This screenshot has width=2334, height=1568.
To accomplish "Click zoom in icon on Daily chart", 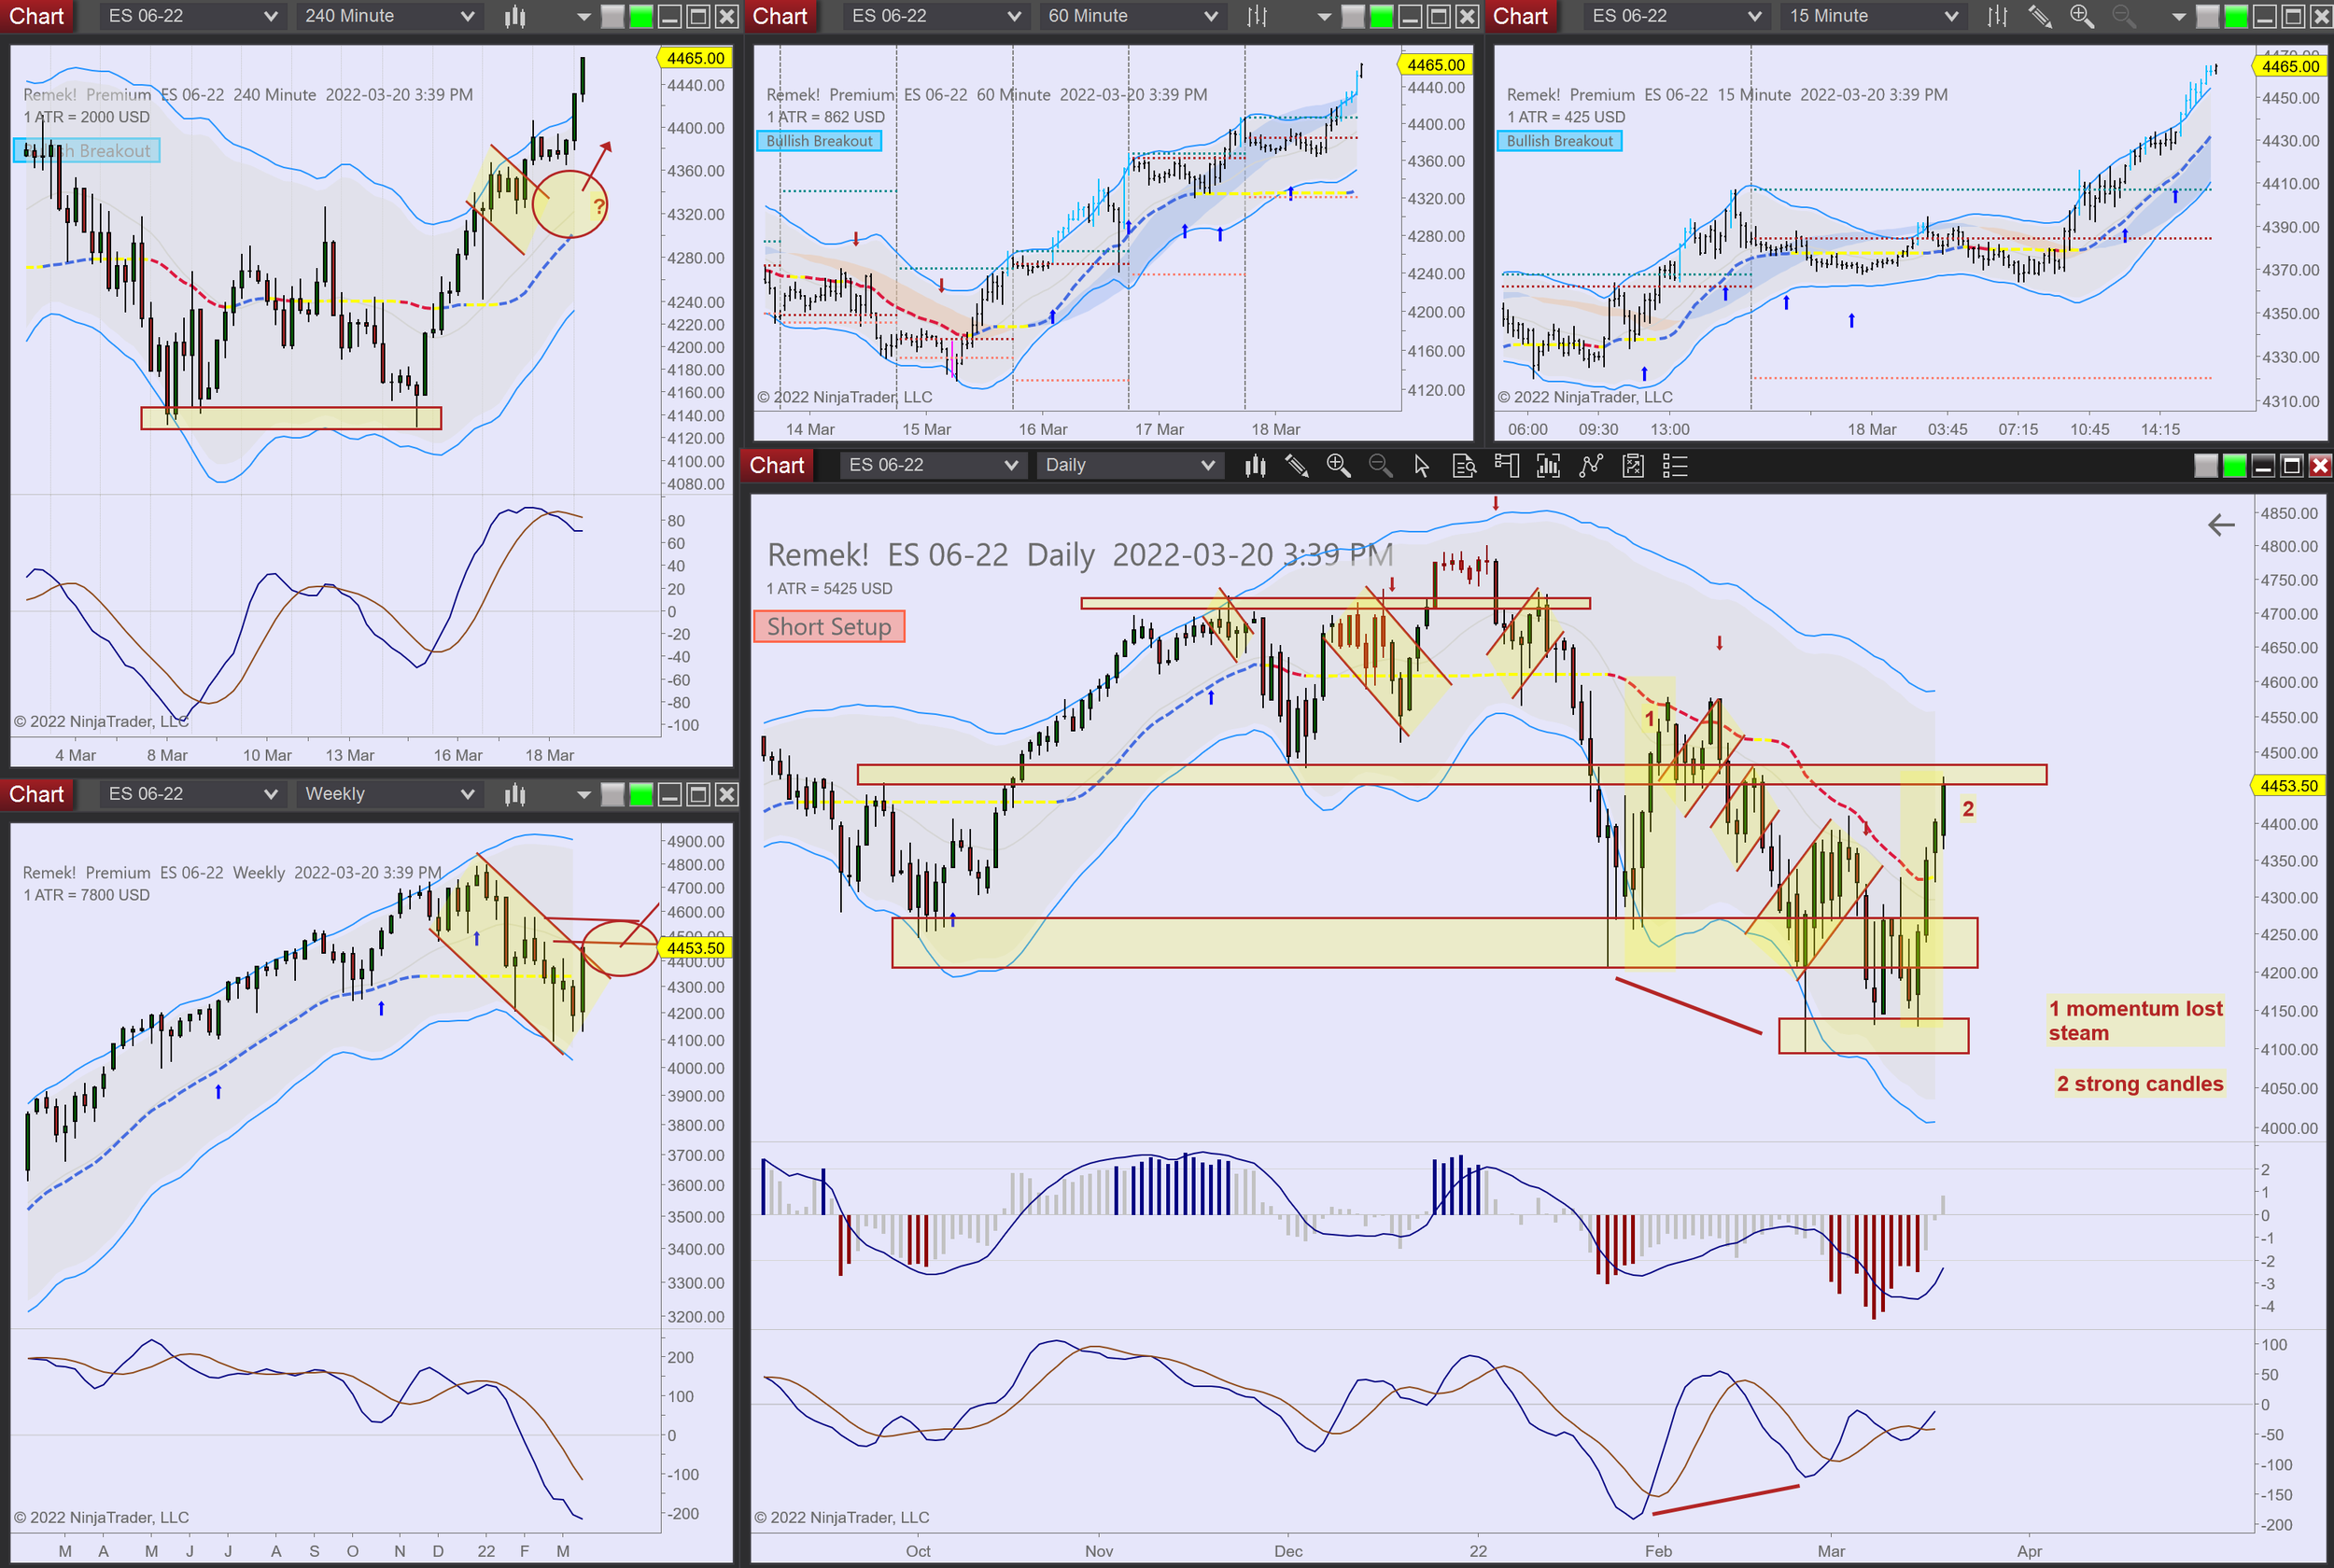I will coord(1338,466).
